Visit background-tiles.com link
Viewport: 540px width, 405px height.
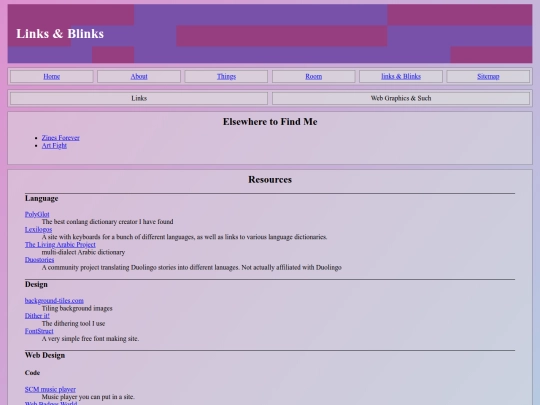coord(54,301)
